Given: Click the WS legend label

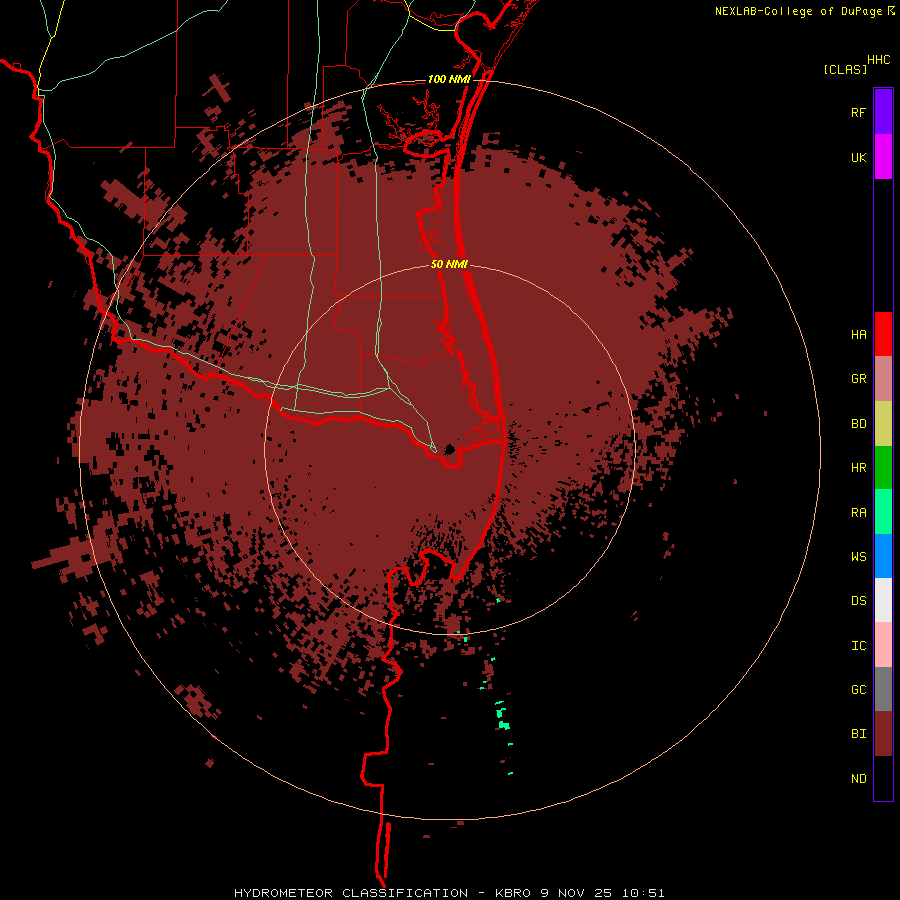Looking at the screenshot, I should [x=858, y=556].
